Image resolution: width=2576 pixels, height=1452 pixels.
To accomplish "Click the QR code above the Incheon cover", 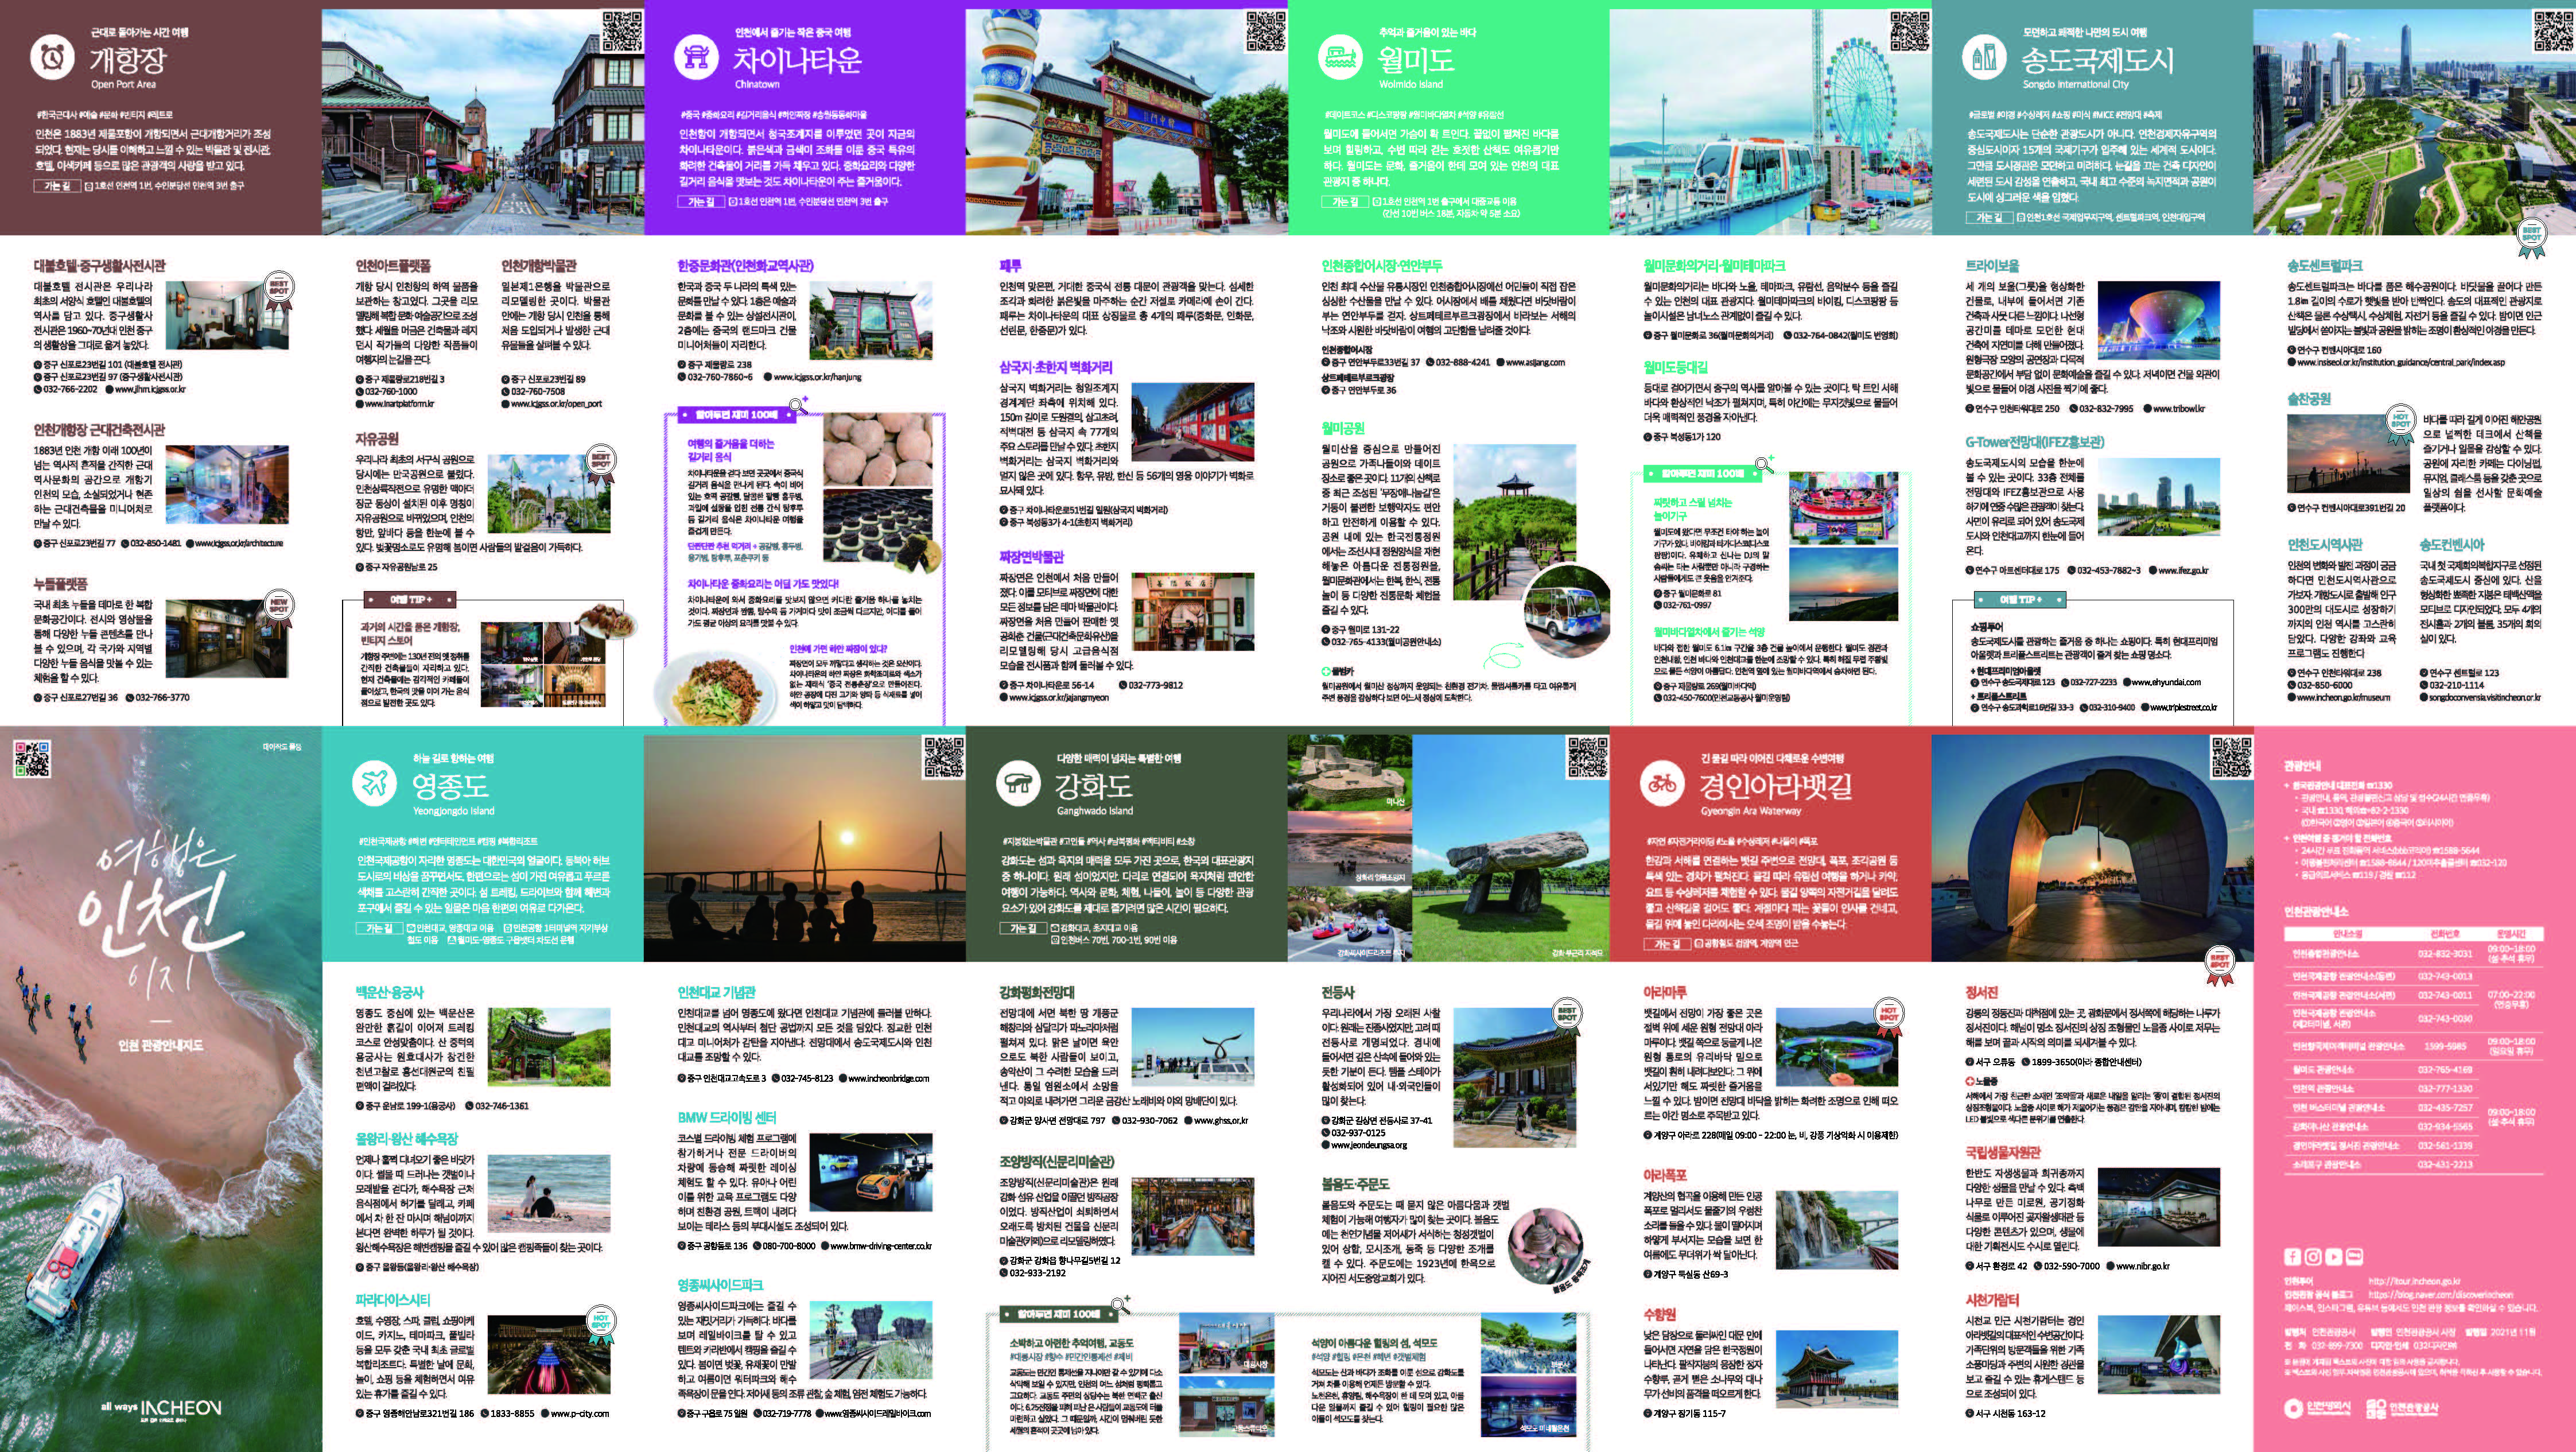I will [33, 758].
